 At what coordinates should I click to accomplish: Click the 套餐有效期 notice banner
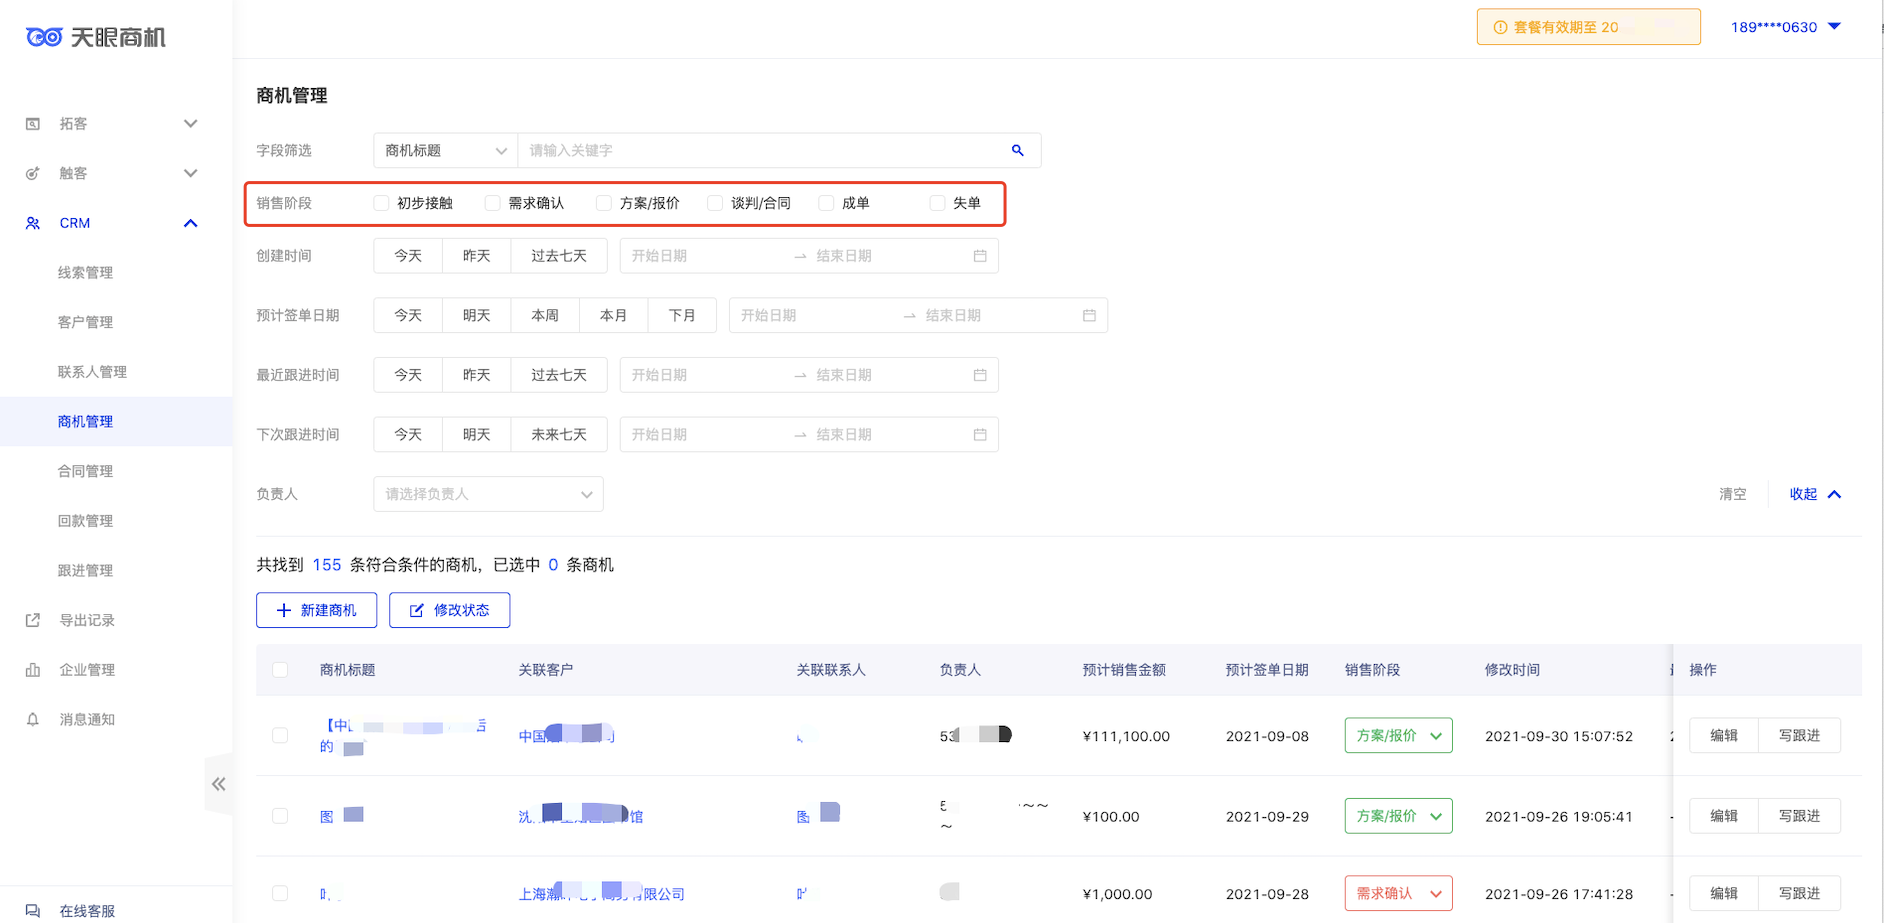(1588, 27)
